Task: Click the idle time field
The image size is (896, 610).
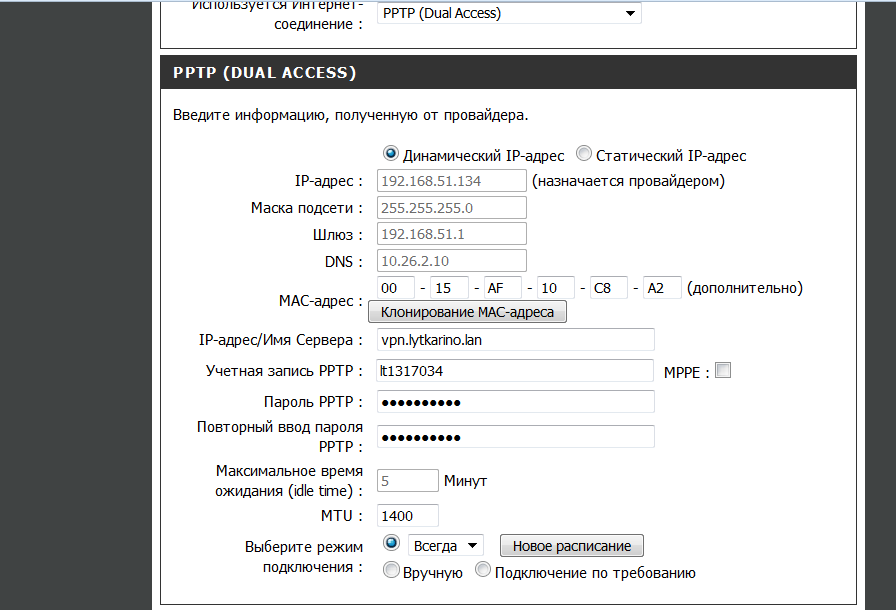Action: tap(407, 481)
